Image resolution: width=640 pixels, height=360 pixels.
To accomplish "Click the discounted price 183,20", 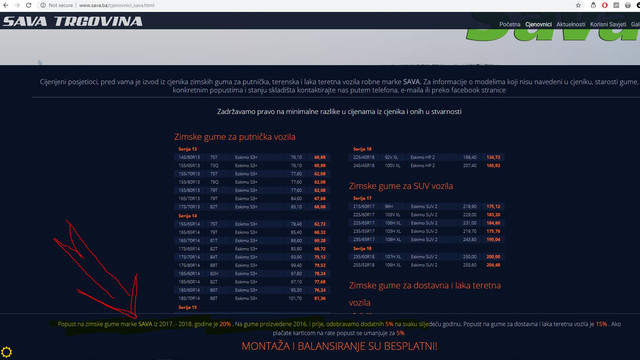I will tap(493, 215).
